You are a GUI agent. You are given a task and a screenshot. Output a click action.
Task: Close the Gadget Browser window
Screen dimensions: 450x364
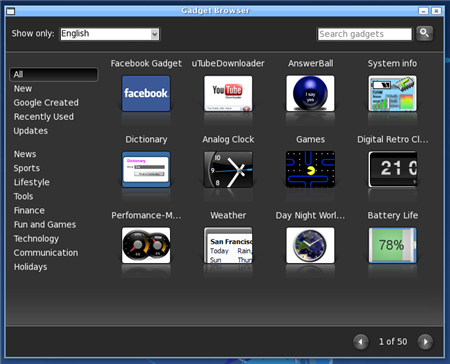436,11
